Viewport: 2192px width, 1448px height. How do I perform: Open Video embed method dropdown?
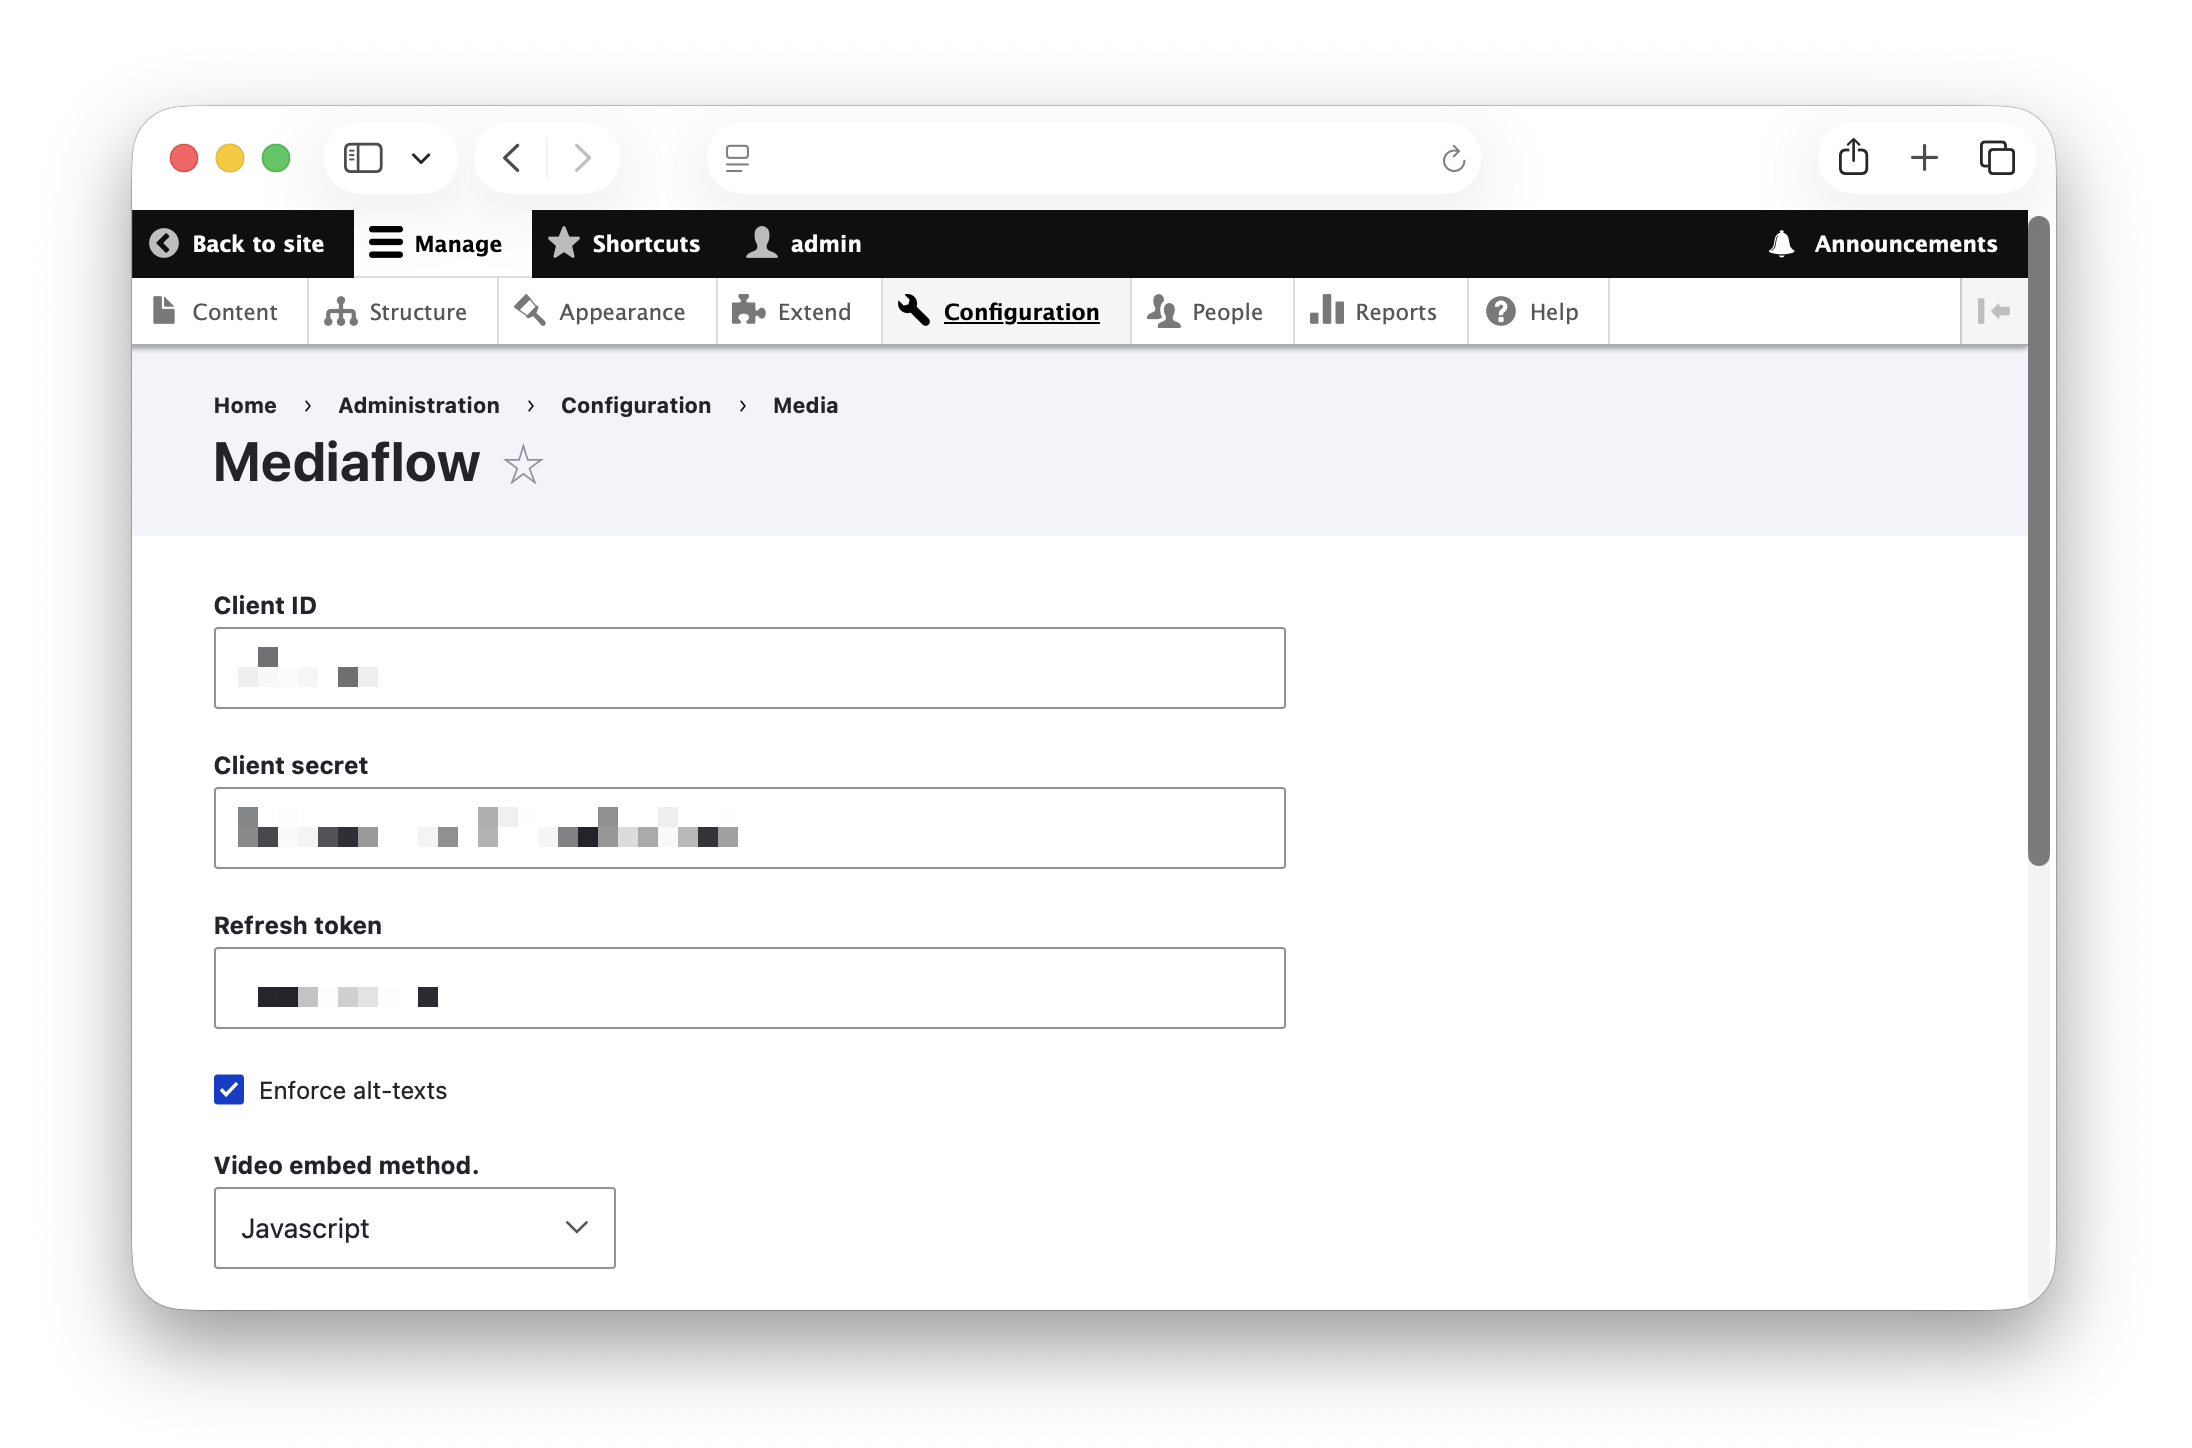click(414, 1228)
